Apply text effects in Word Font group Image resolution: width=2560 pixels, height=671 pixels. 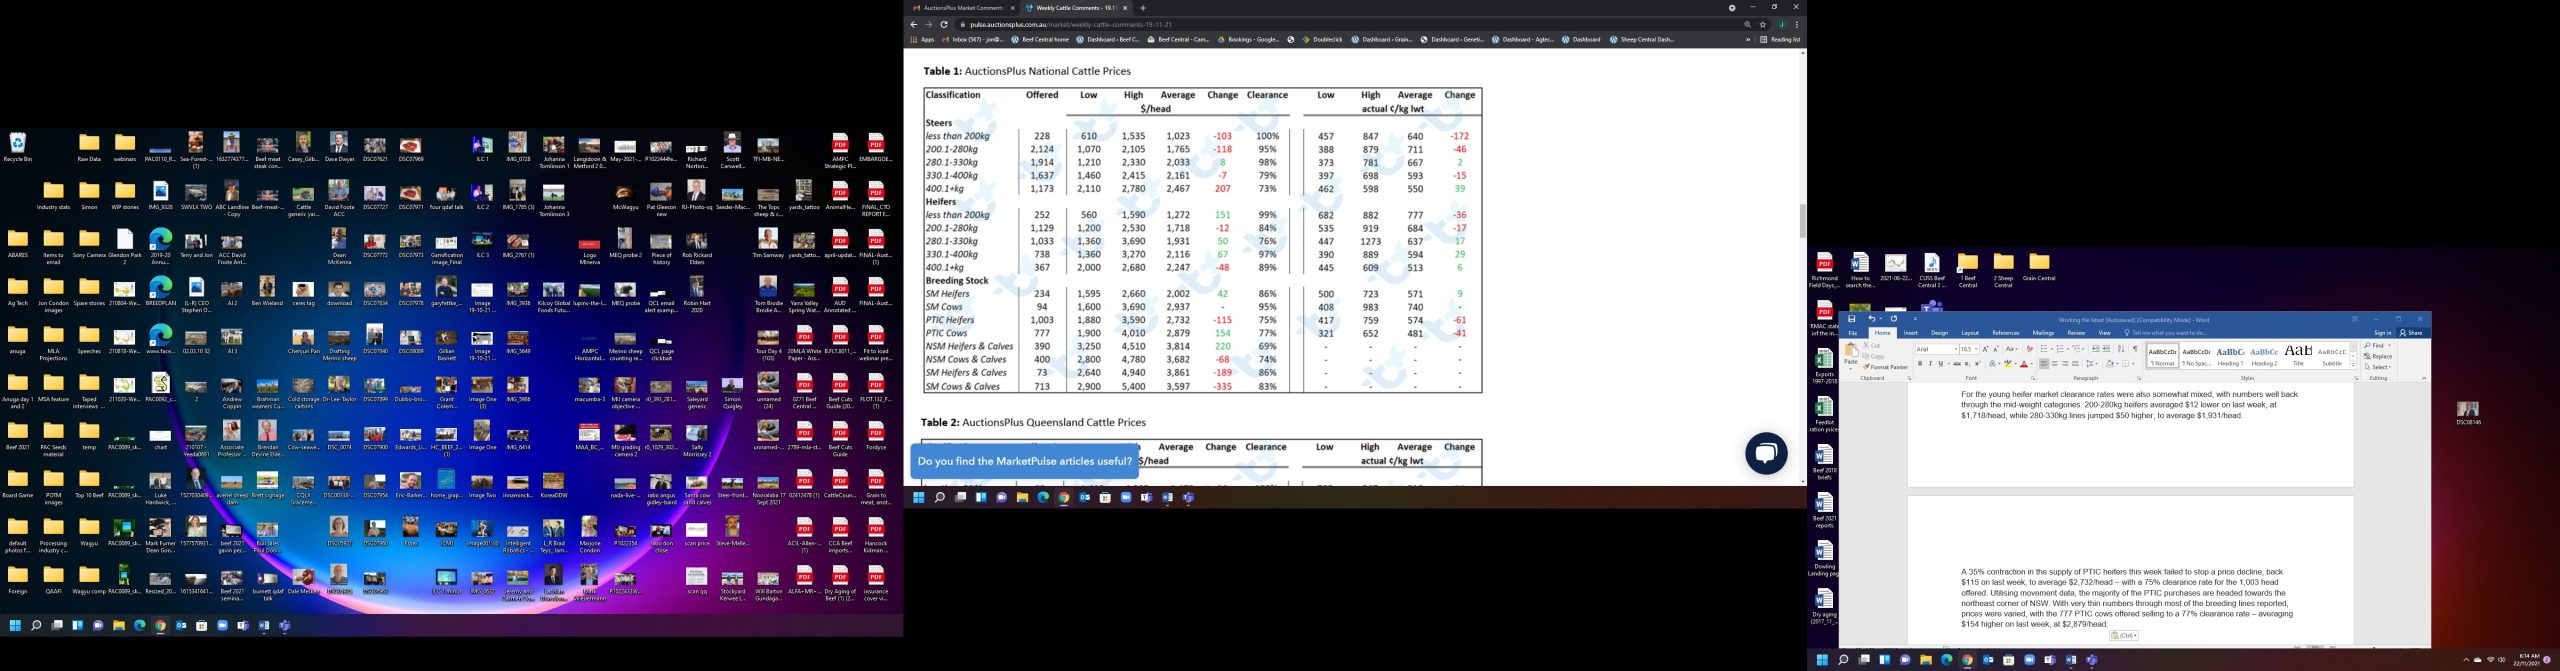point(1992,364)
